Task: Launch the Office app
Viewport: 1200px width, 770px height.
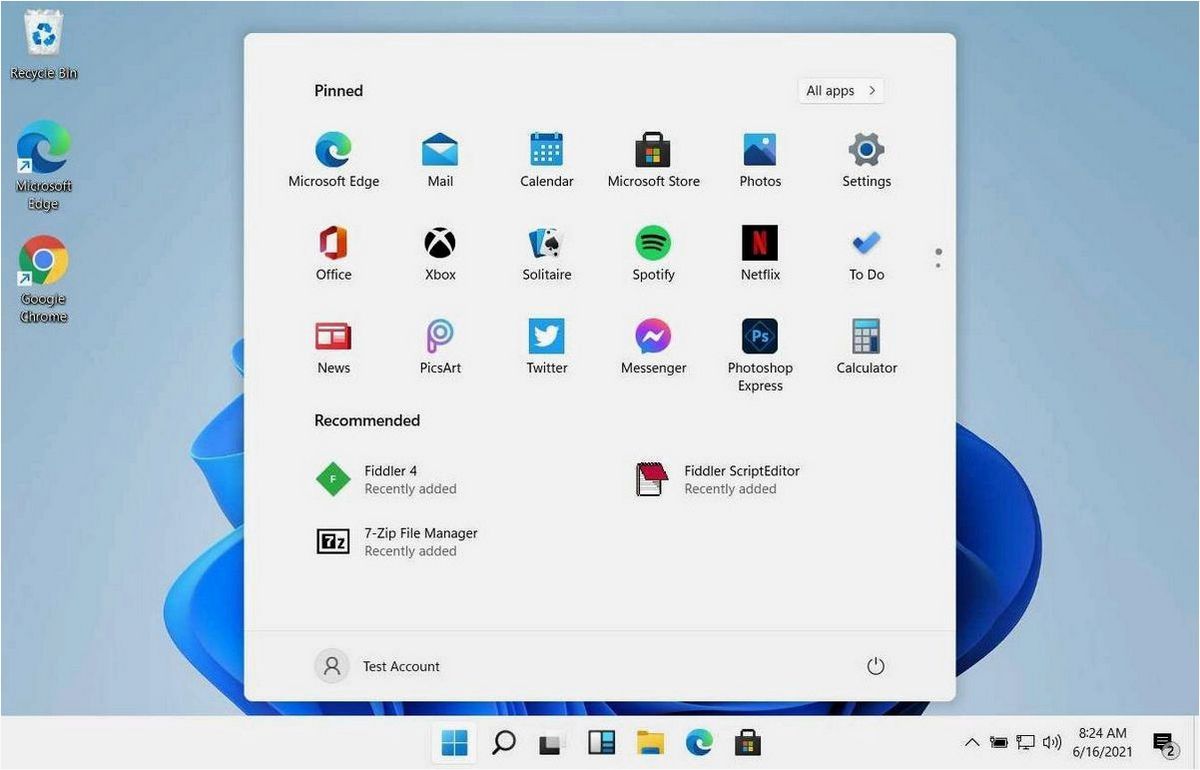Action: pos(334,253)
